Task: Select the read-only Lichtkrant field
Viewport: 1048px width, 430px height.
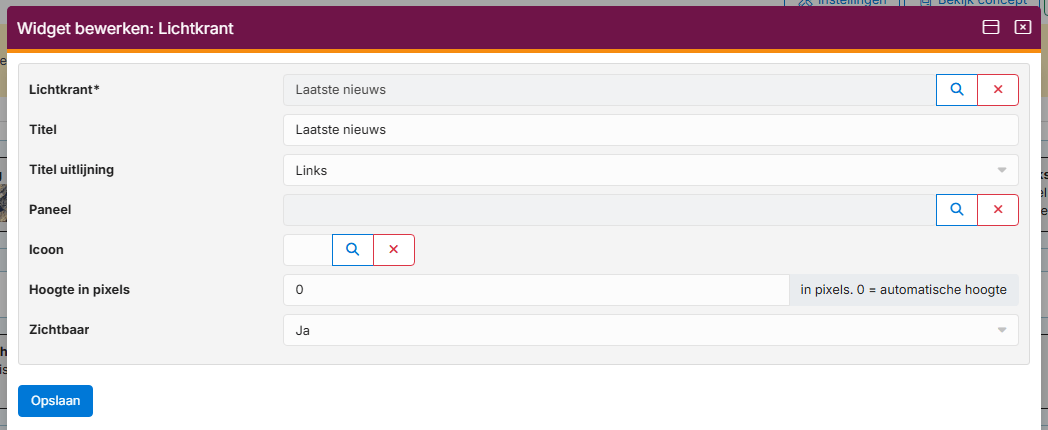Action: click(x=609, y=90)
